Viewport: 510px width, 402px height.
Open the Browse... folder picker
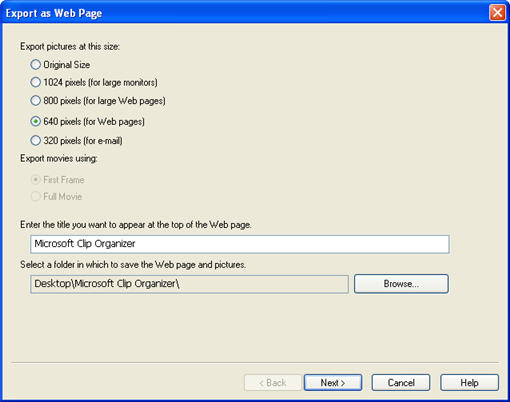point(401,284)
